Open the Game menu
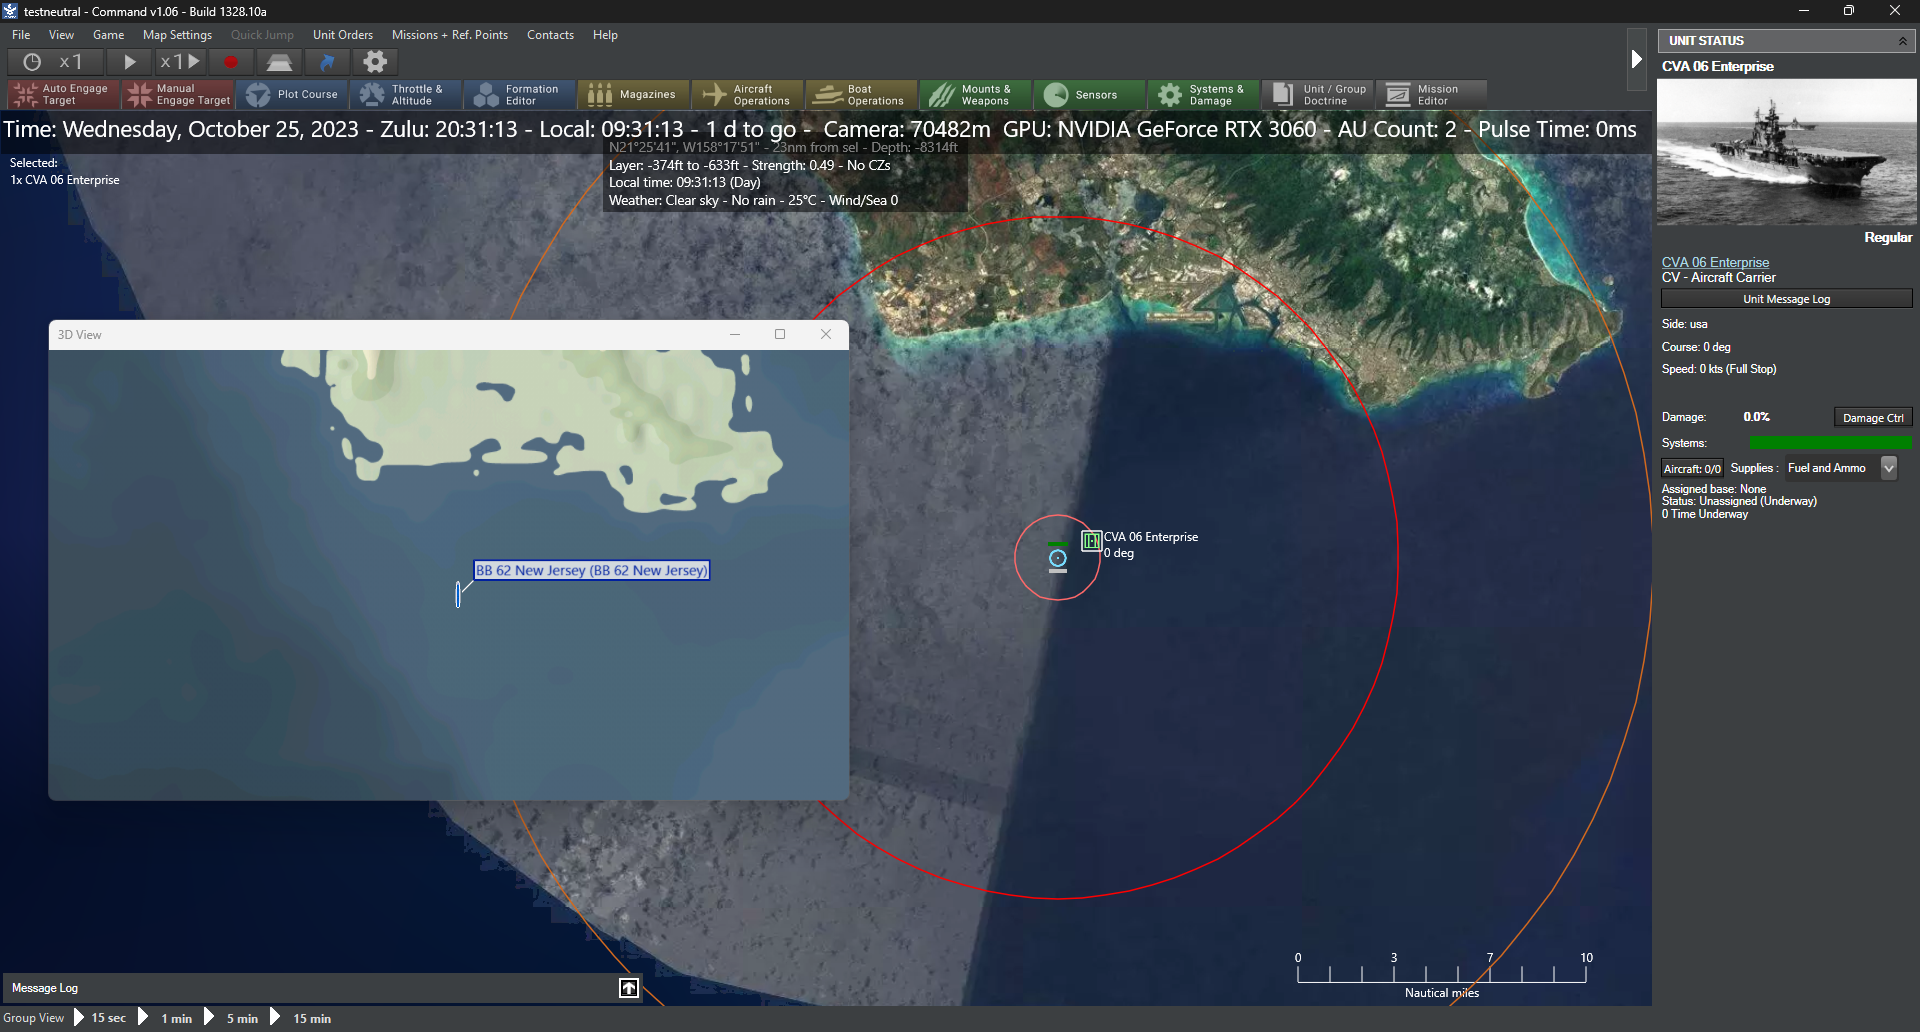This screenshot has width=1920, height=1032. tap(109, 35)
